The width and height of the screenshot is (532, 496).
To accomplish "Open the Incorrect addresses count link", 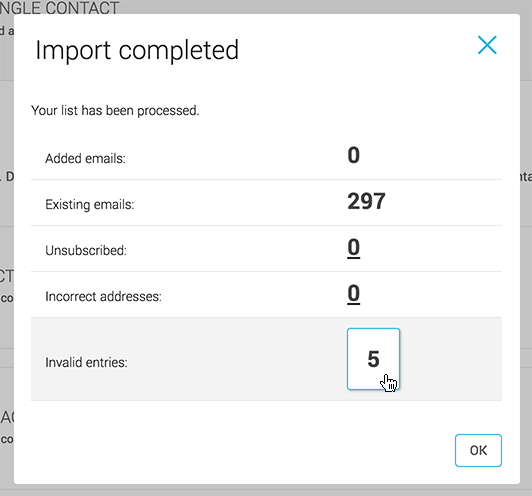I will click(x=353, y=294).
